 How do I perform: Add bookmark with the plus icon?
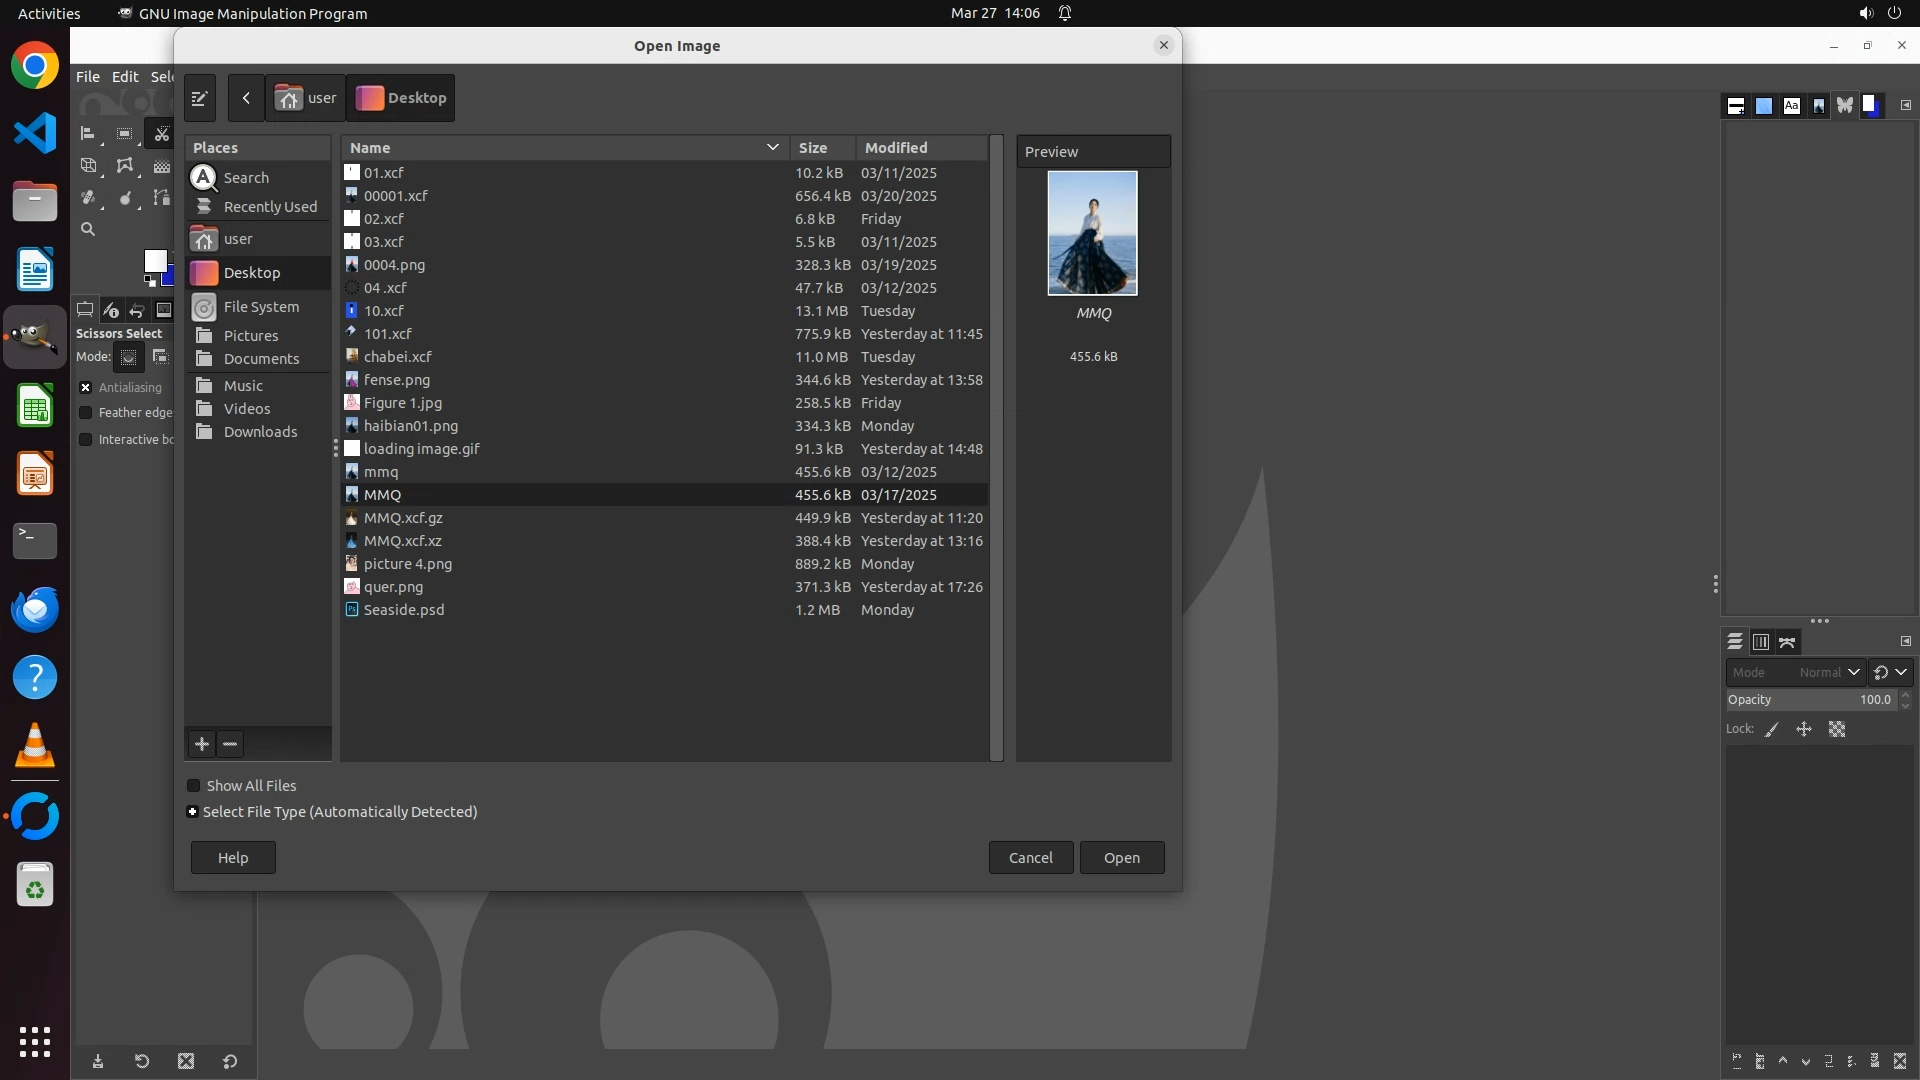202,744
